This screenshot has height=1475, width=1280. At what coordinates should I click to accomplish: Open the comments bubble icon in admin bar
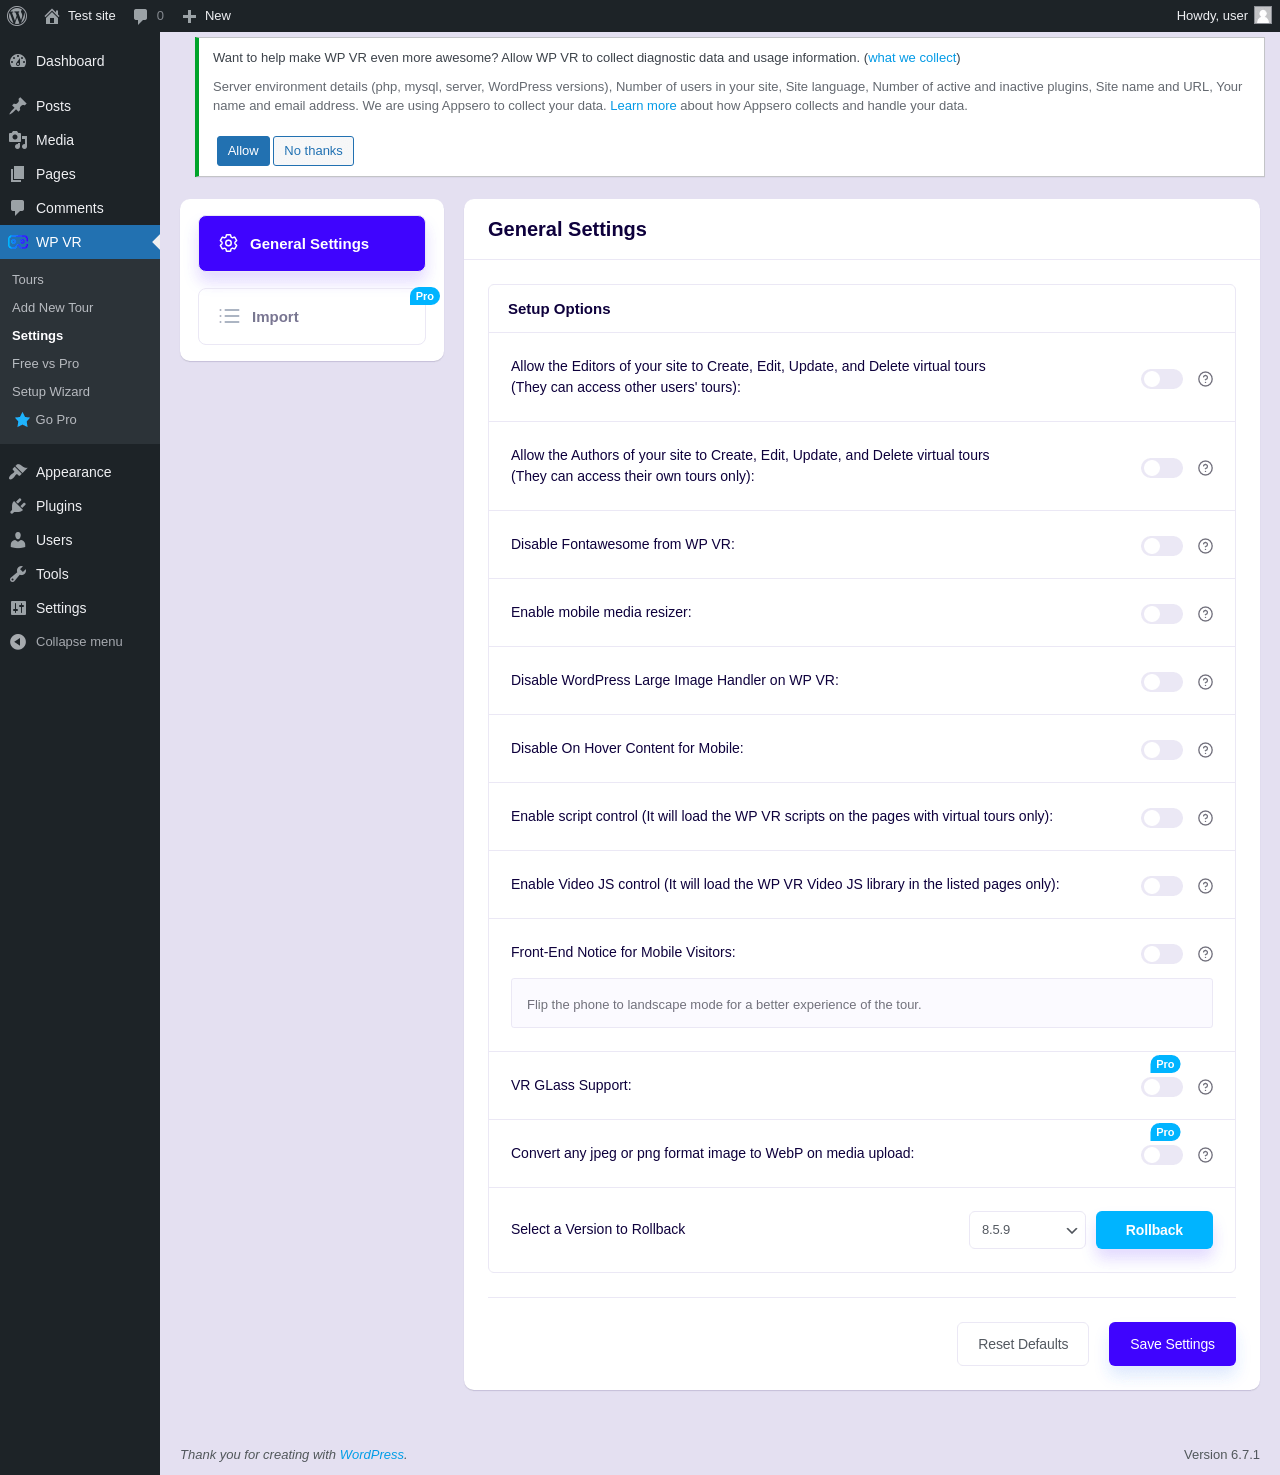[x=141, y=16]
